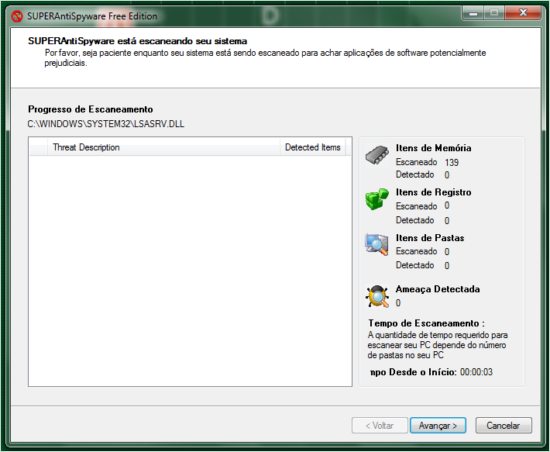Click the SUPERAntiSpyware logo icon in title bar
This screenshot has height=452, width=550.
[x=16, y=16]
